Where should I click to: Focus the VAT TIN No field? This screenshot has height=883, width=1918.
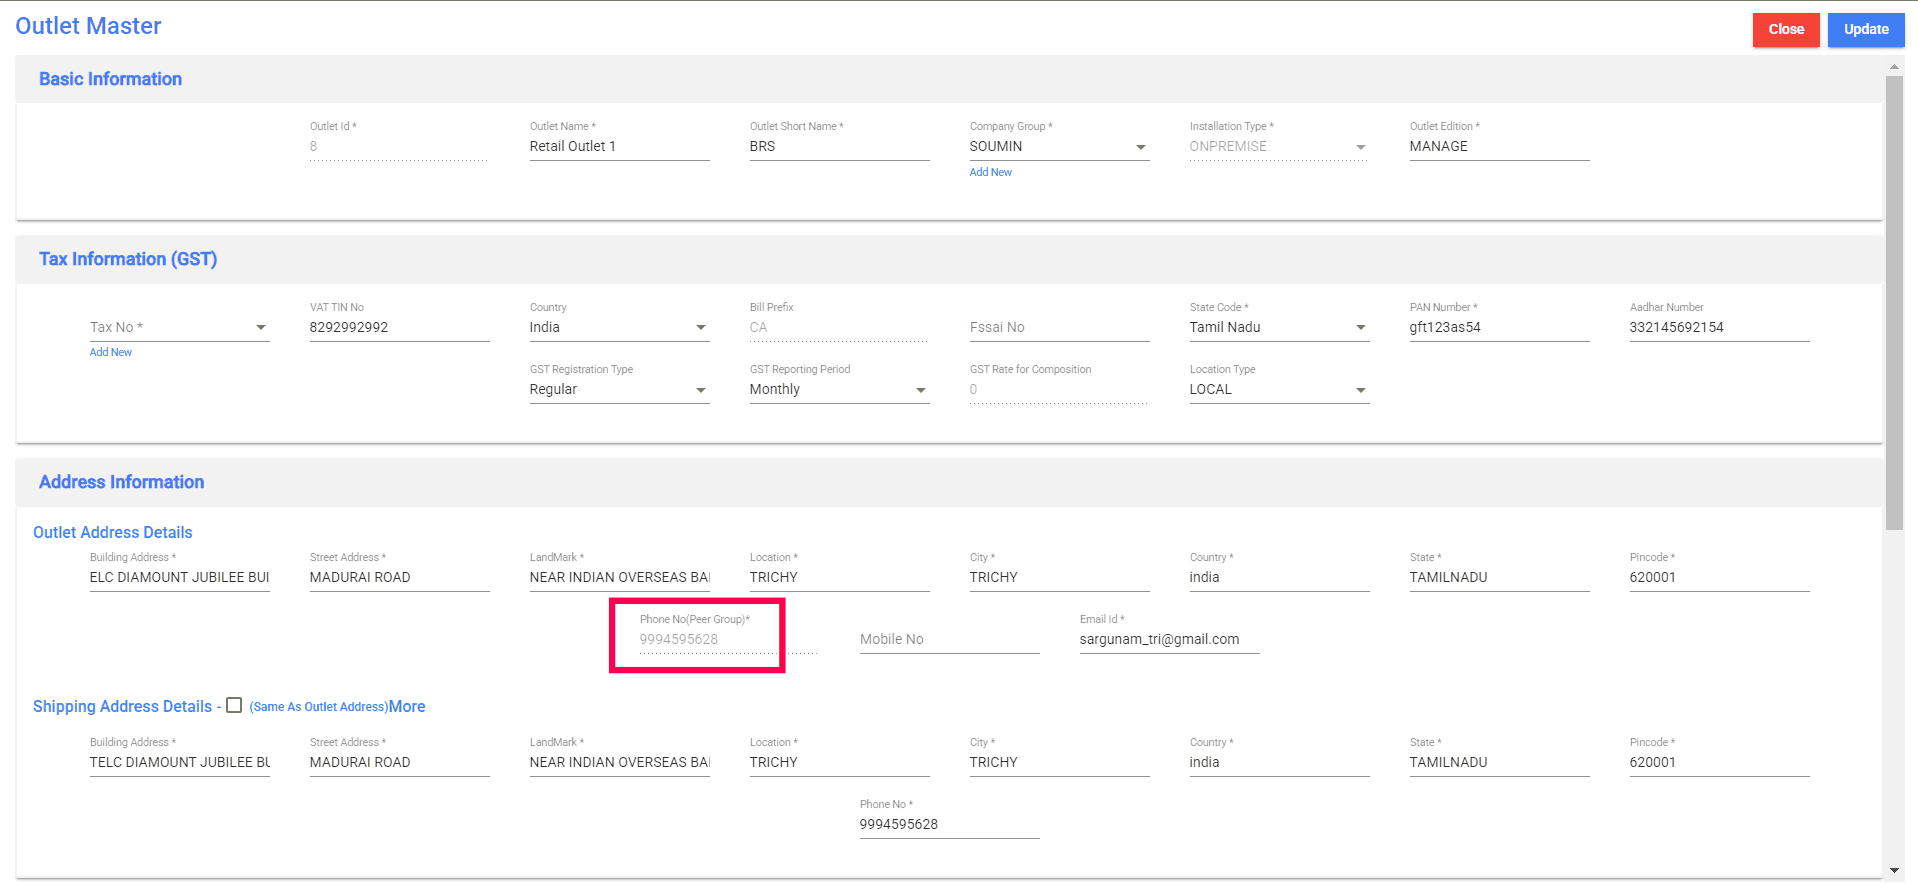[x=398, y=328]
